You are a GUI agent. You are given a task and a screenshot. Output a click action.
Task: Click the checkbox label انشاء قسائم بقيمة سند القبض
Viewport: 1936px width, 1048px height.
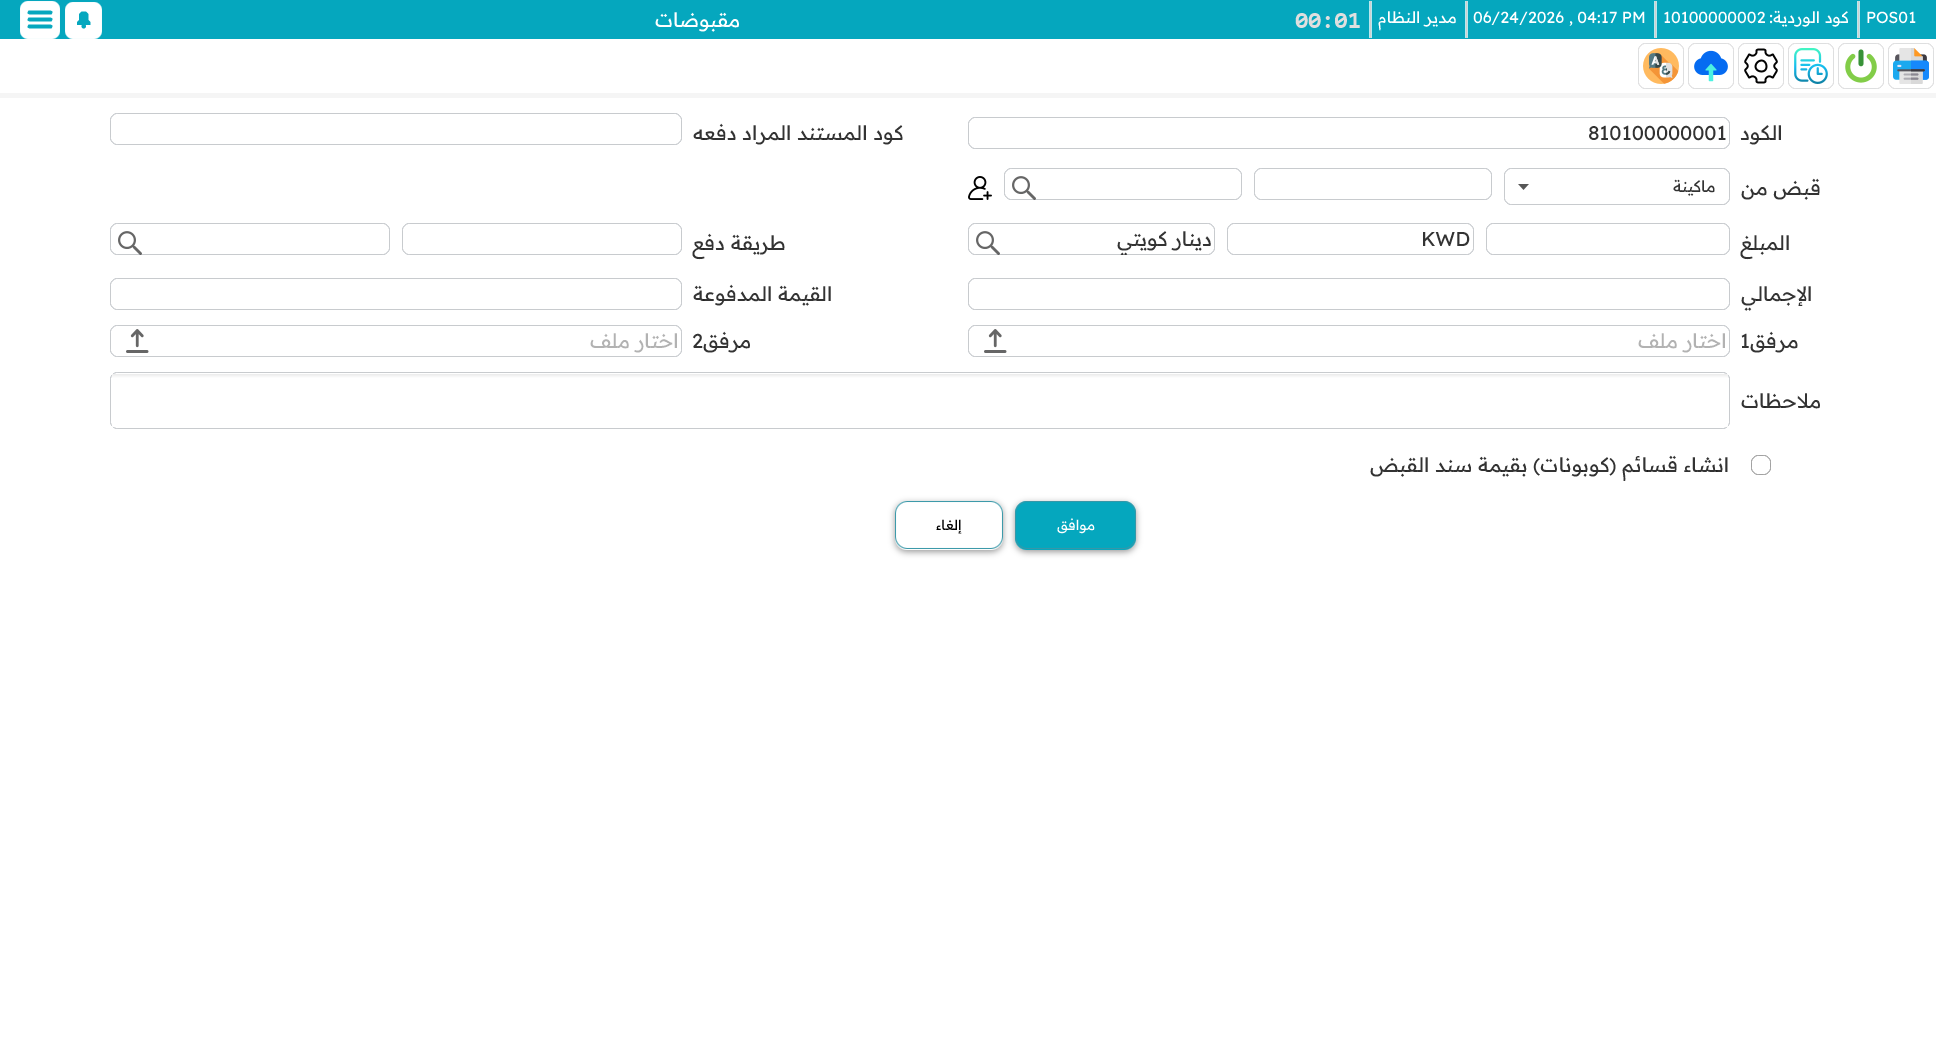click(x=1549, y=465)
